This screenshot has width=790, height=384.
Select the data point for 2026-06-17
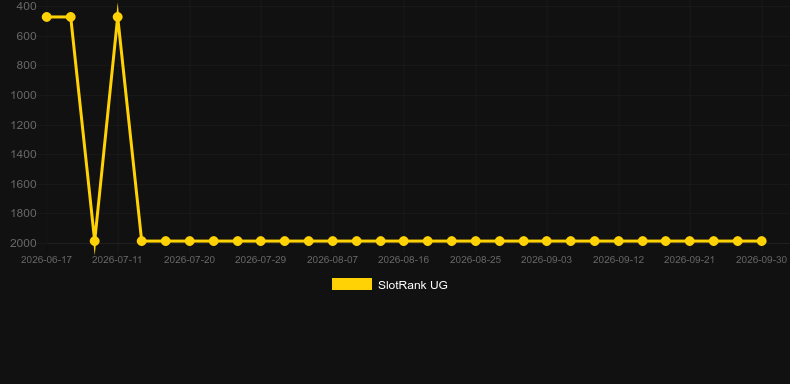click(x=46, y=17)
